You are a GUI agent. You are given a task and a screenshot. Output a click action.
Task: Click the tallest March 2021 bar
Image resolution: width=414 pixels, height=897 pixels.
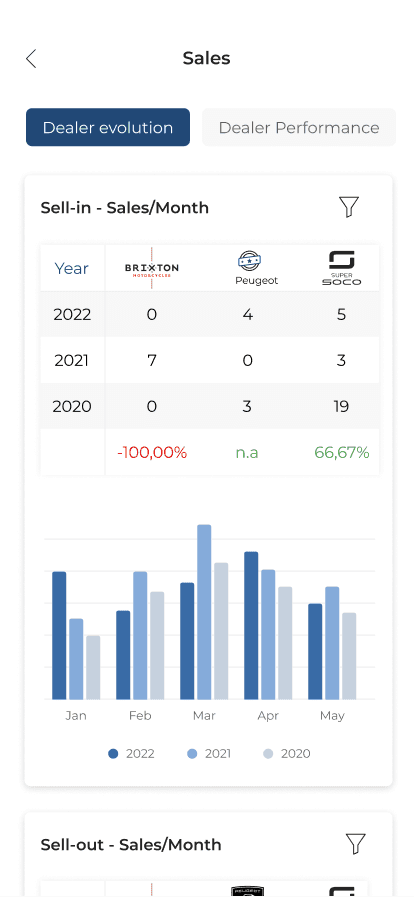(204, 612)
